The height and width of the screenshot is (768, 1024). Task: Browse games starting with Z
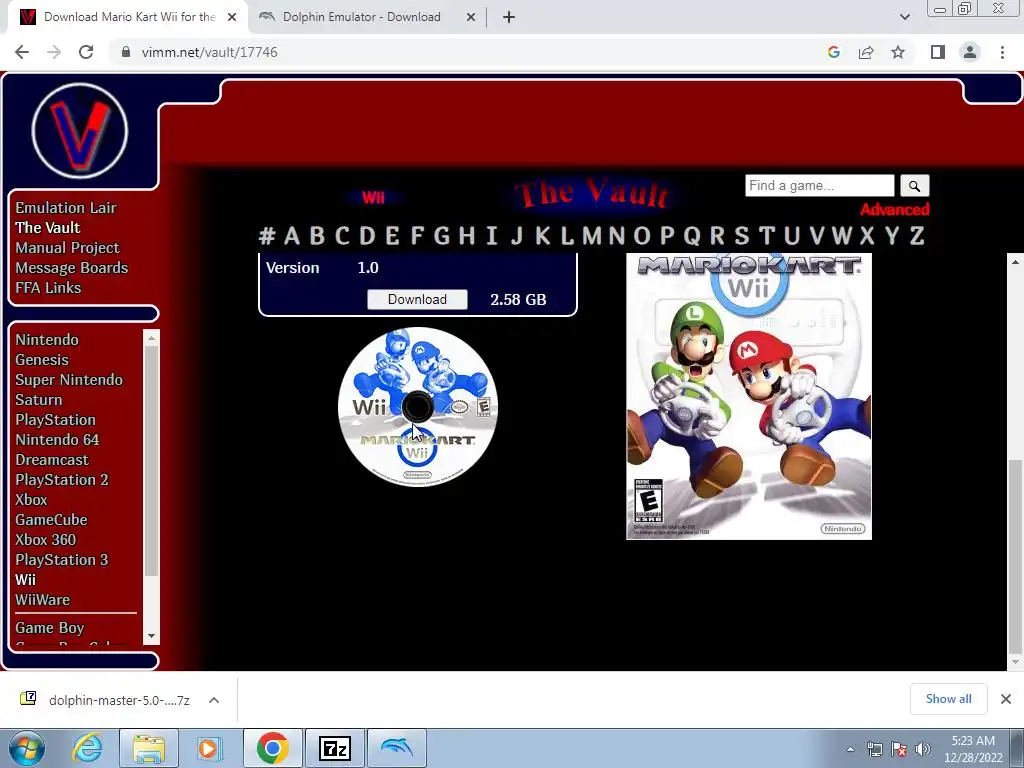coord(917,235)
